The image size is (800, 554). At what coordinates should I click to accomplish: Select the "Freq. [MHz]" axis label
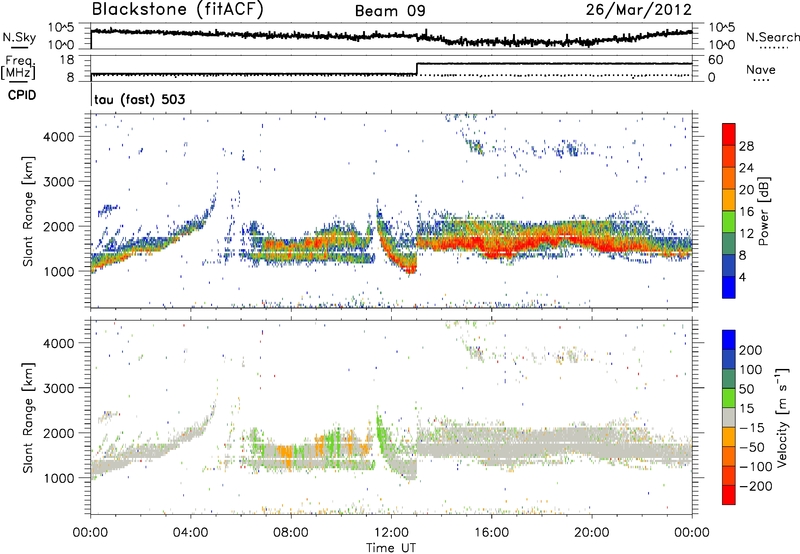[x=20, y=68]
